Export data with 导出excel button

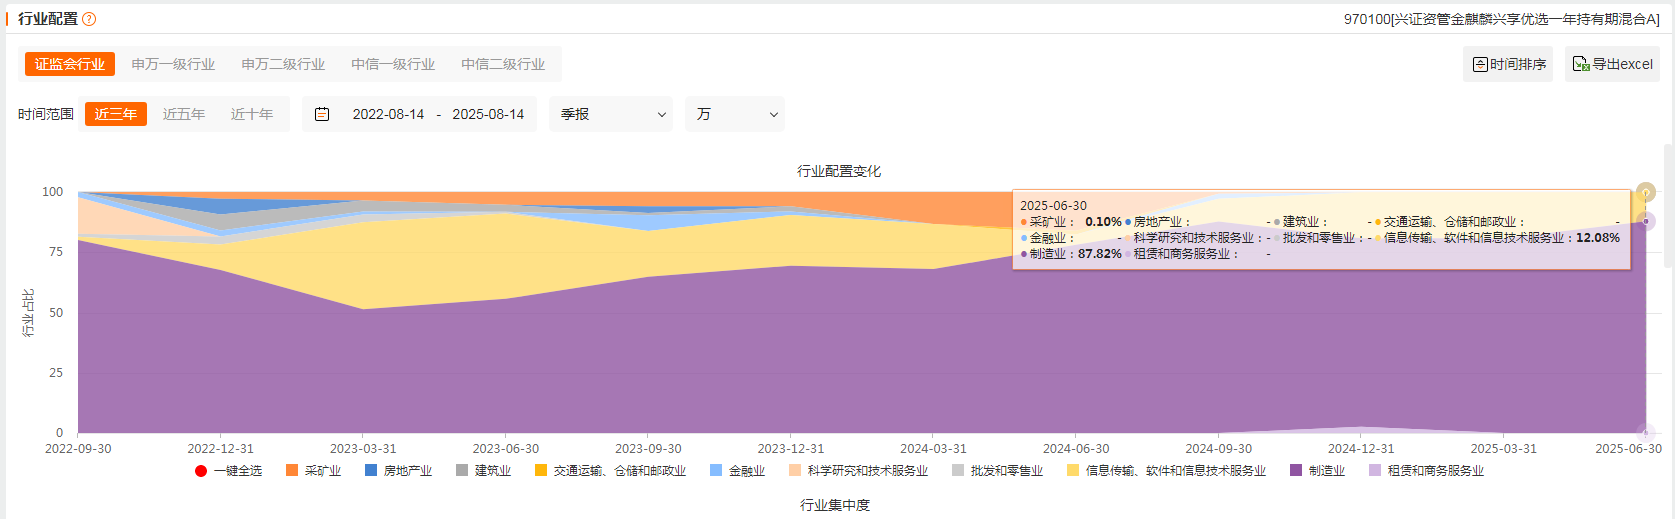pos(1612,64)
